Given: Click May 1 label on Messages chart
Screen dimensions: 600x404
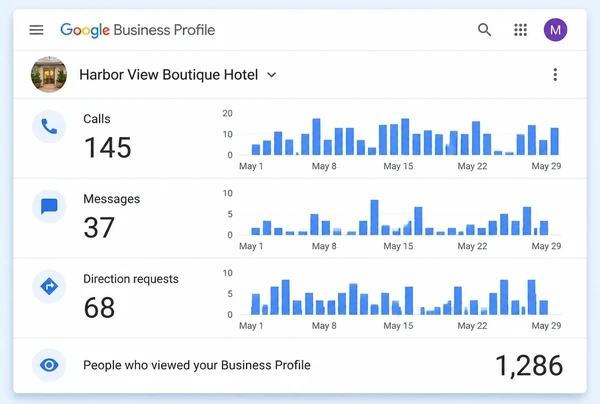Looking at the screenshot, I should (251, 246).
